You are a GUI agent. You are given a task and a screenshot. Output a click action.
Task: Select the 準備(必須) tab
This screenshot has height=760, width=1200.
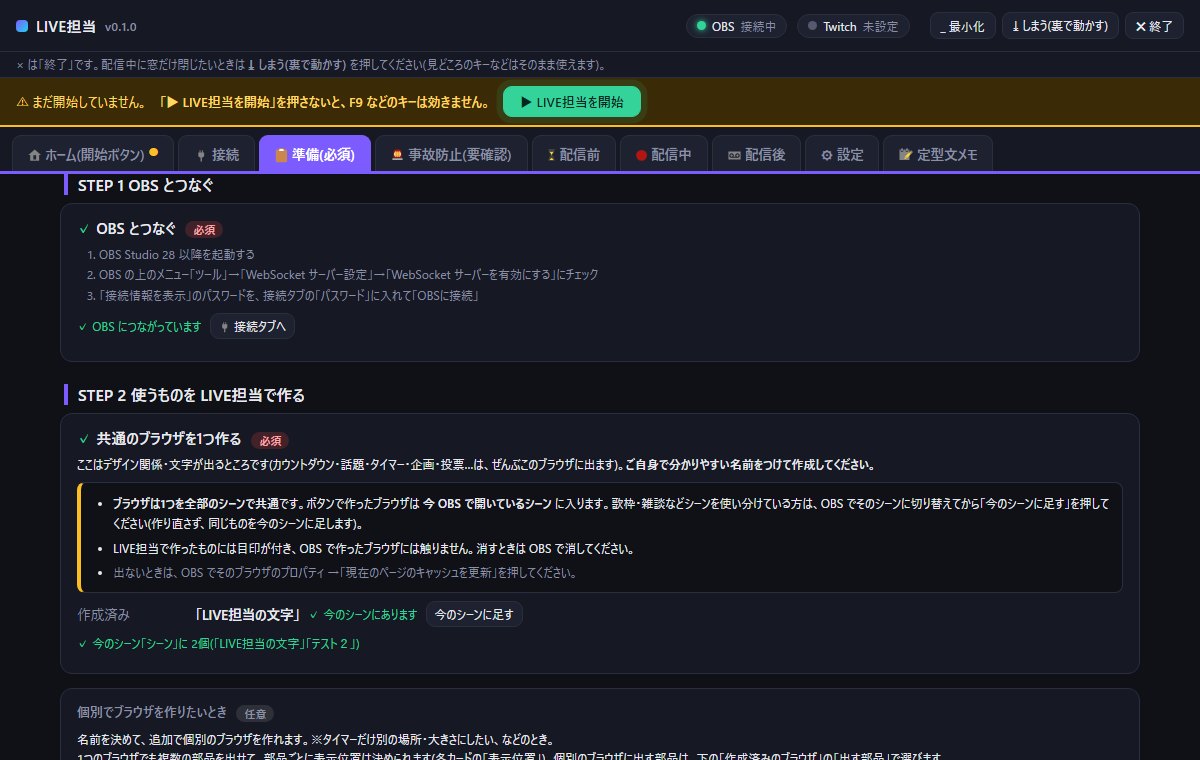(x=315, y=154)
